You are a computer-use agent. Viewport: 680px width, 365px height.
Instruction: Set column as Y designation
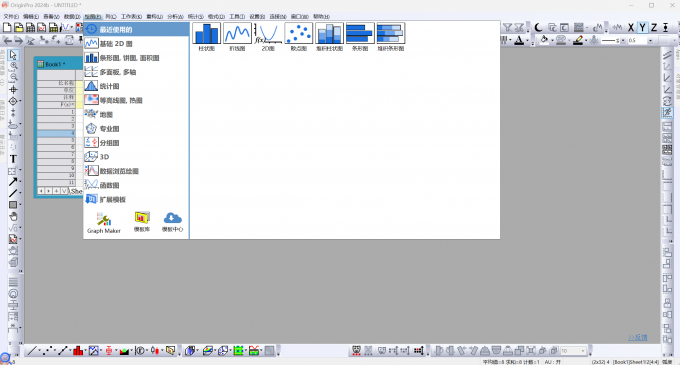click(642, 28)
